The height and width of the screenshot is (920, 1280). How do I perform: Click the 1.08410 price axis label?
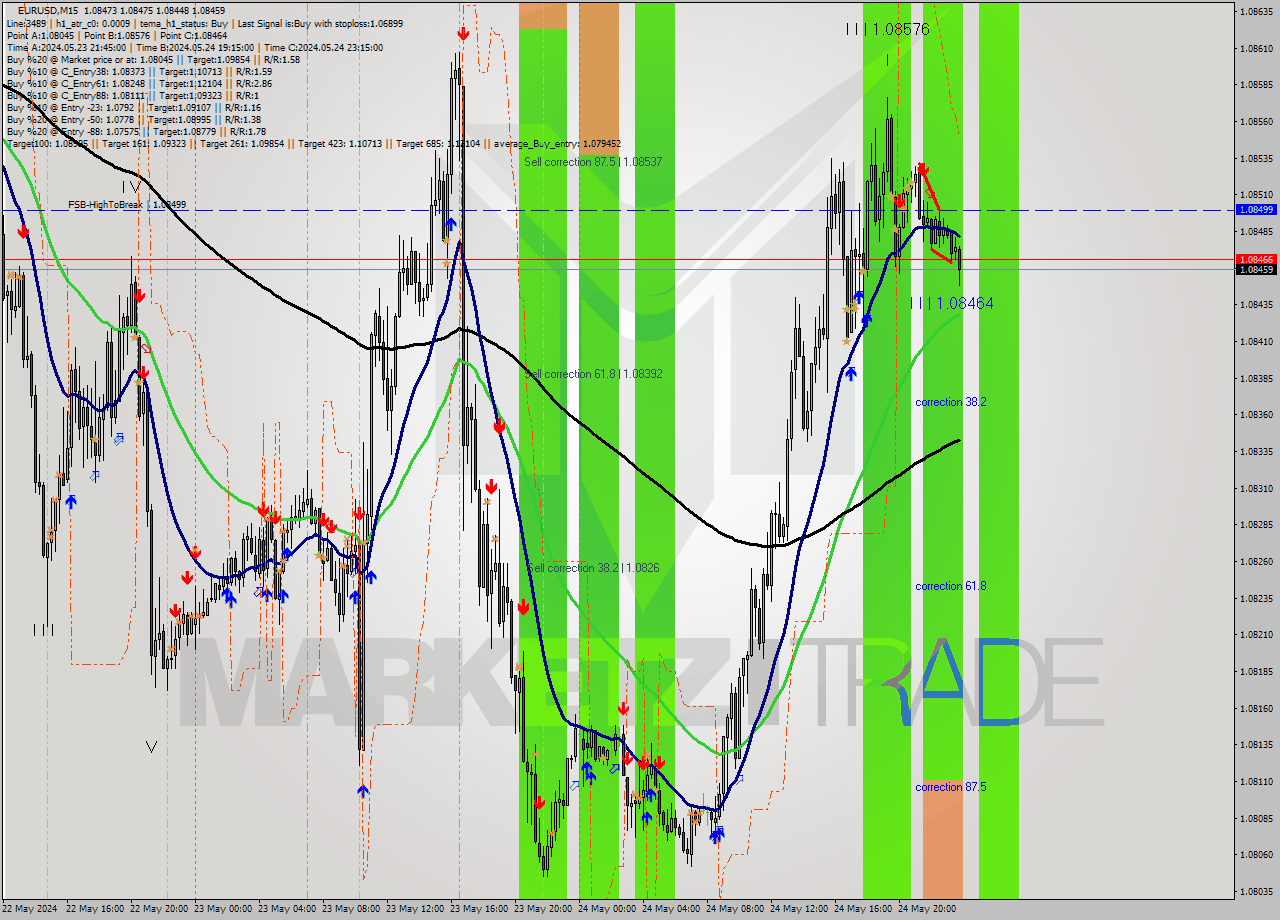(1255, 341)
